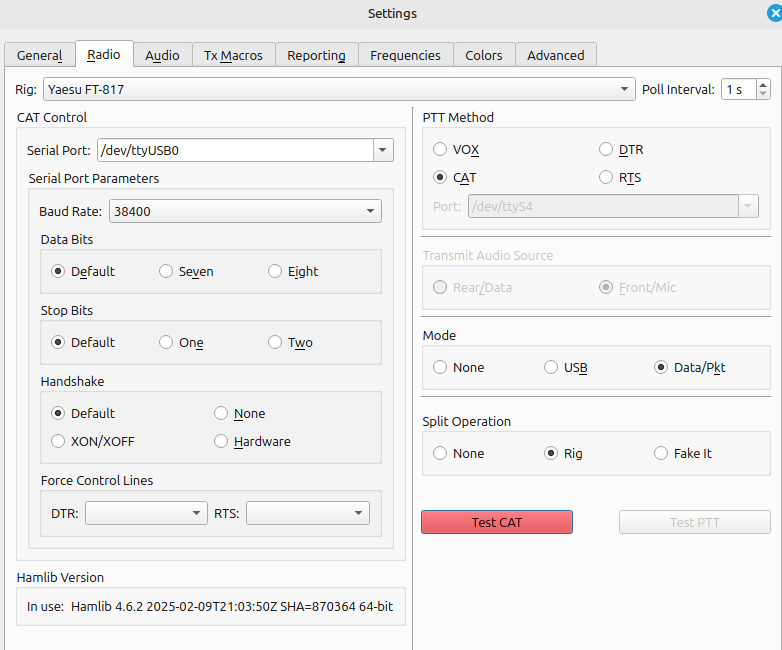Open the DTR force control dropdown
This screenshot has height=650, width=782.
point(146,513)
